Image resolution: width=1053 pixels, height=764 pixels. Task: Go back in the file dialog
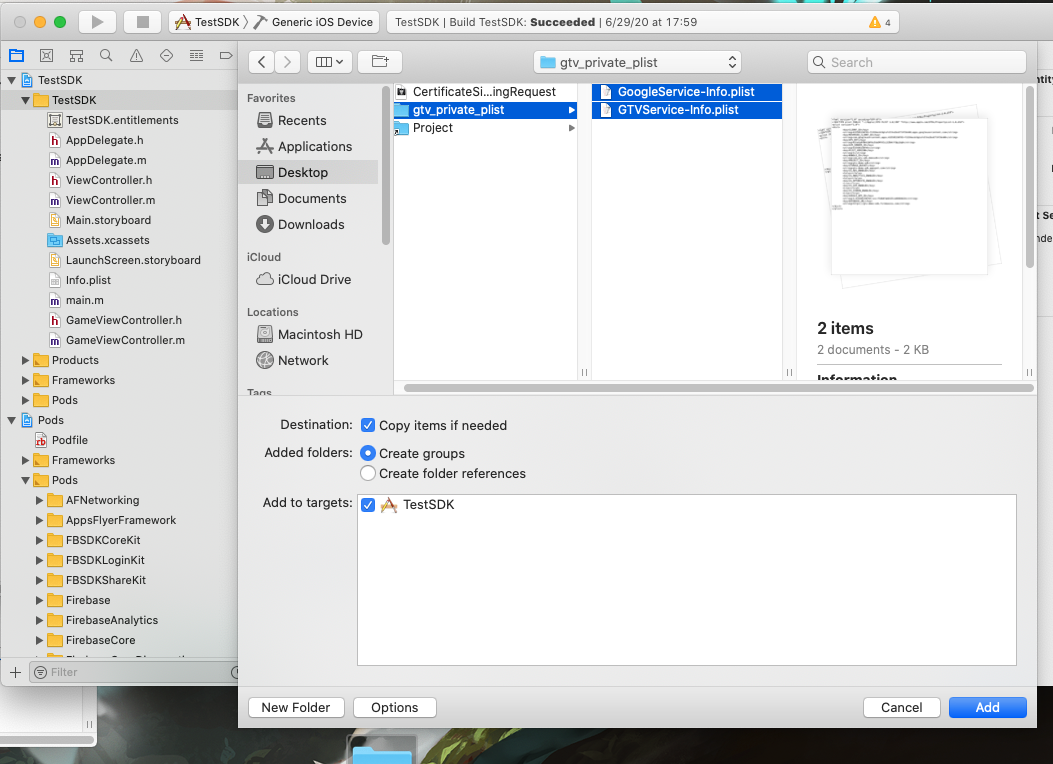[x=262, y=62]
